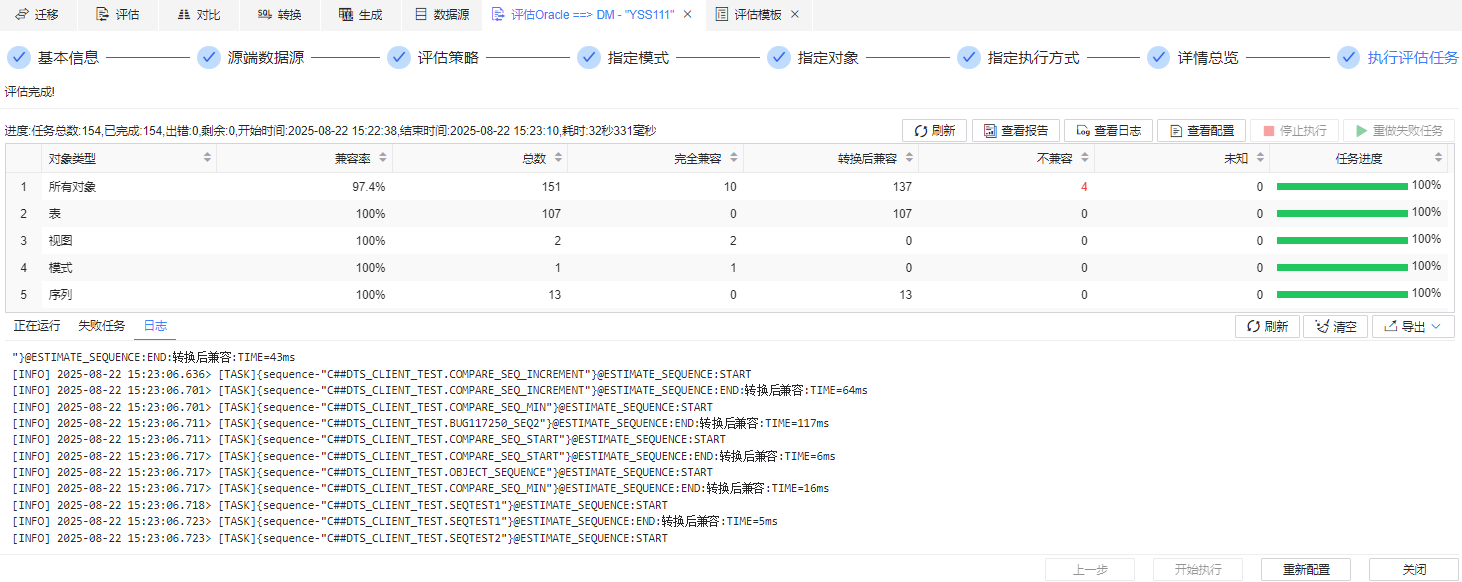Open the 转换 tab
The width and height of the screenshot is (1462, 582).
pyautogui.click(x=279, y=15)
